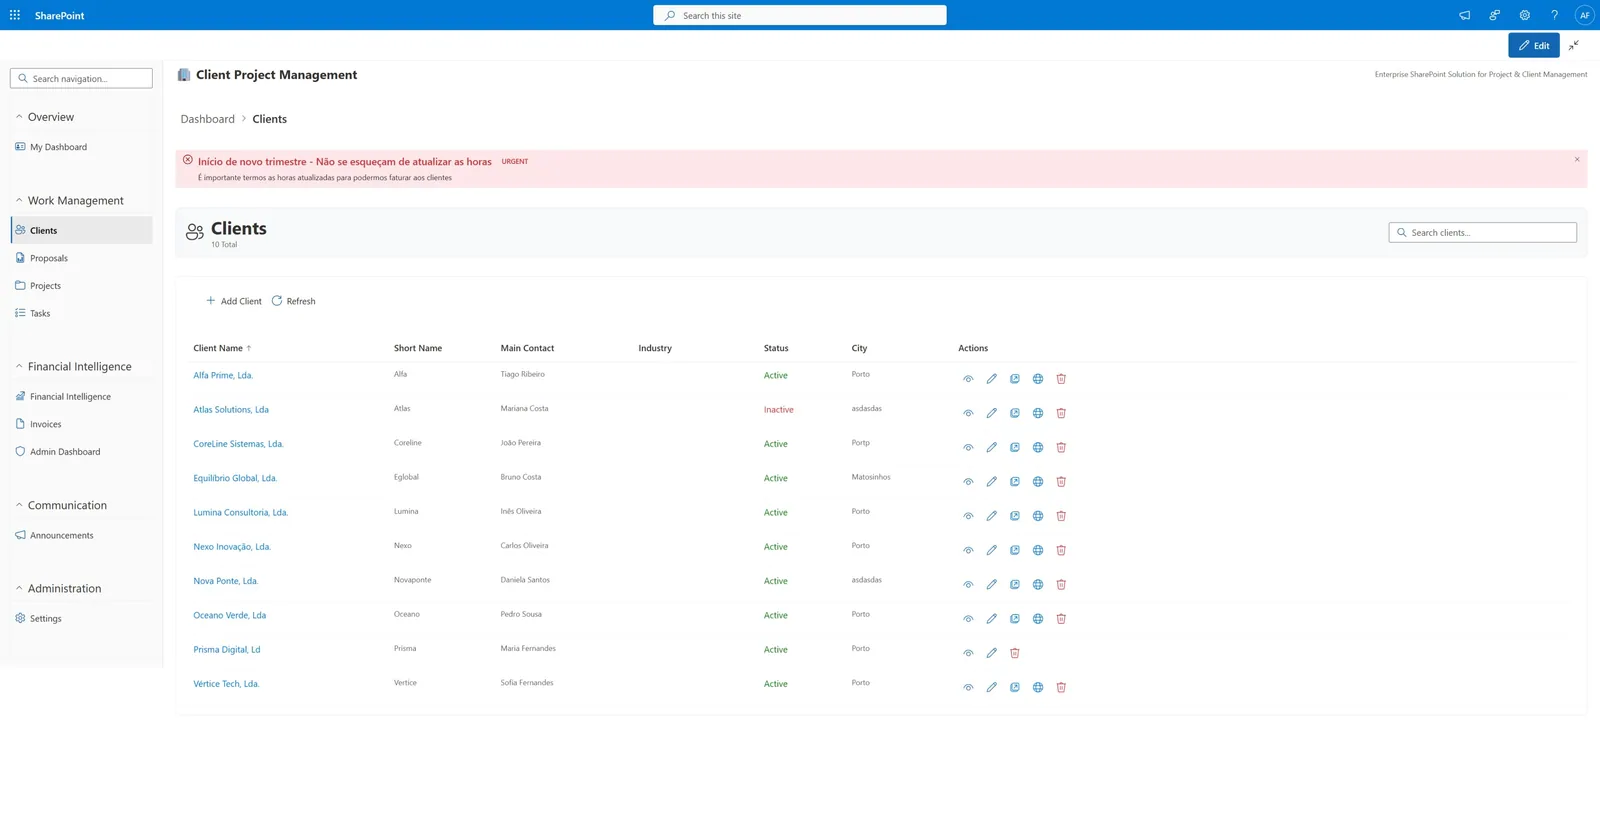Screen dimensions: 1600x820
Task: Click the copy icon in Oceano Verde row
Action: (x=1014, y=618)
